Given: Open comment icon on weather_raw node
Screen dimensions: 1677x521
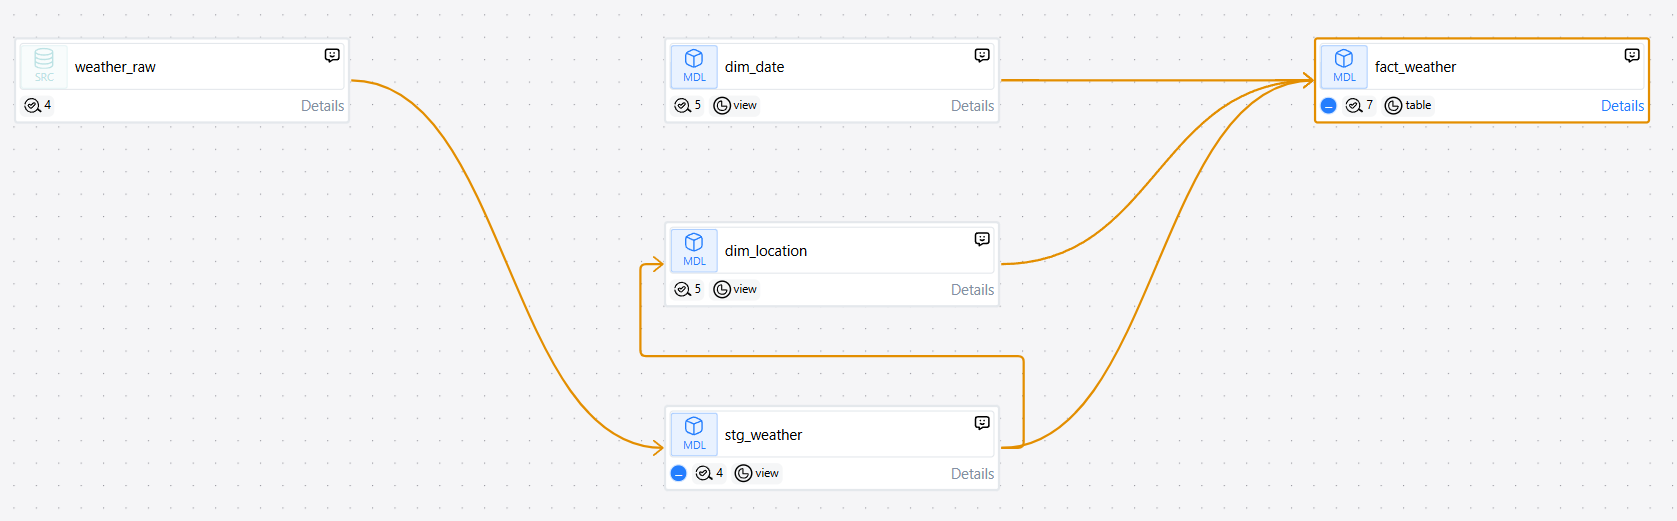Looking at the screenshot, I should click(x=332, y=55).
